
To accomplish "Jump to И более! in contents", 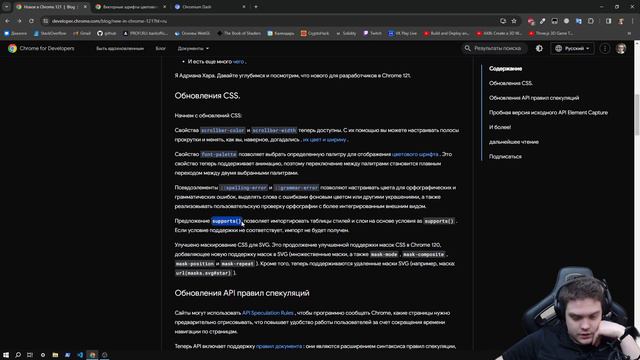I will (500, 127).
